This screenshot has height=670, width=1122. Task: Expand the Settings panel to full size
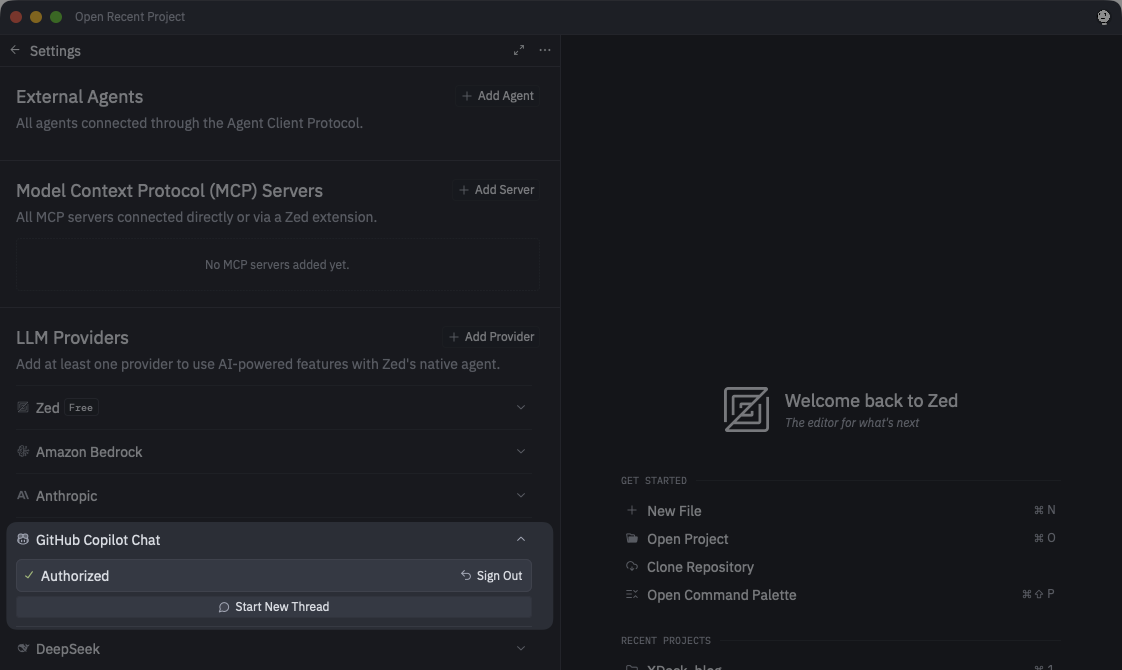[x=519, y=50]
